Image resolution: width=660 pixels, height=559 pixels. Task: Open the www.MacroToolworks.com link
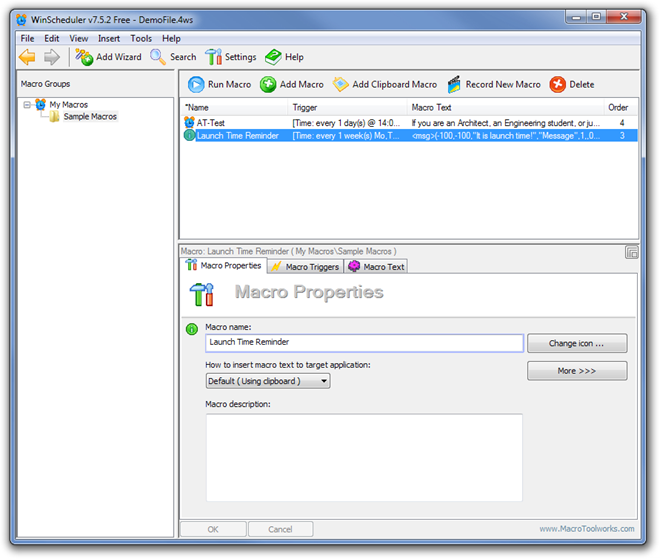[587, 529]
